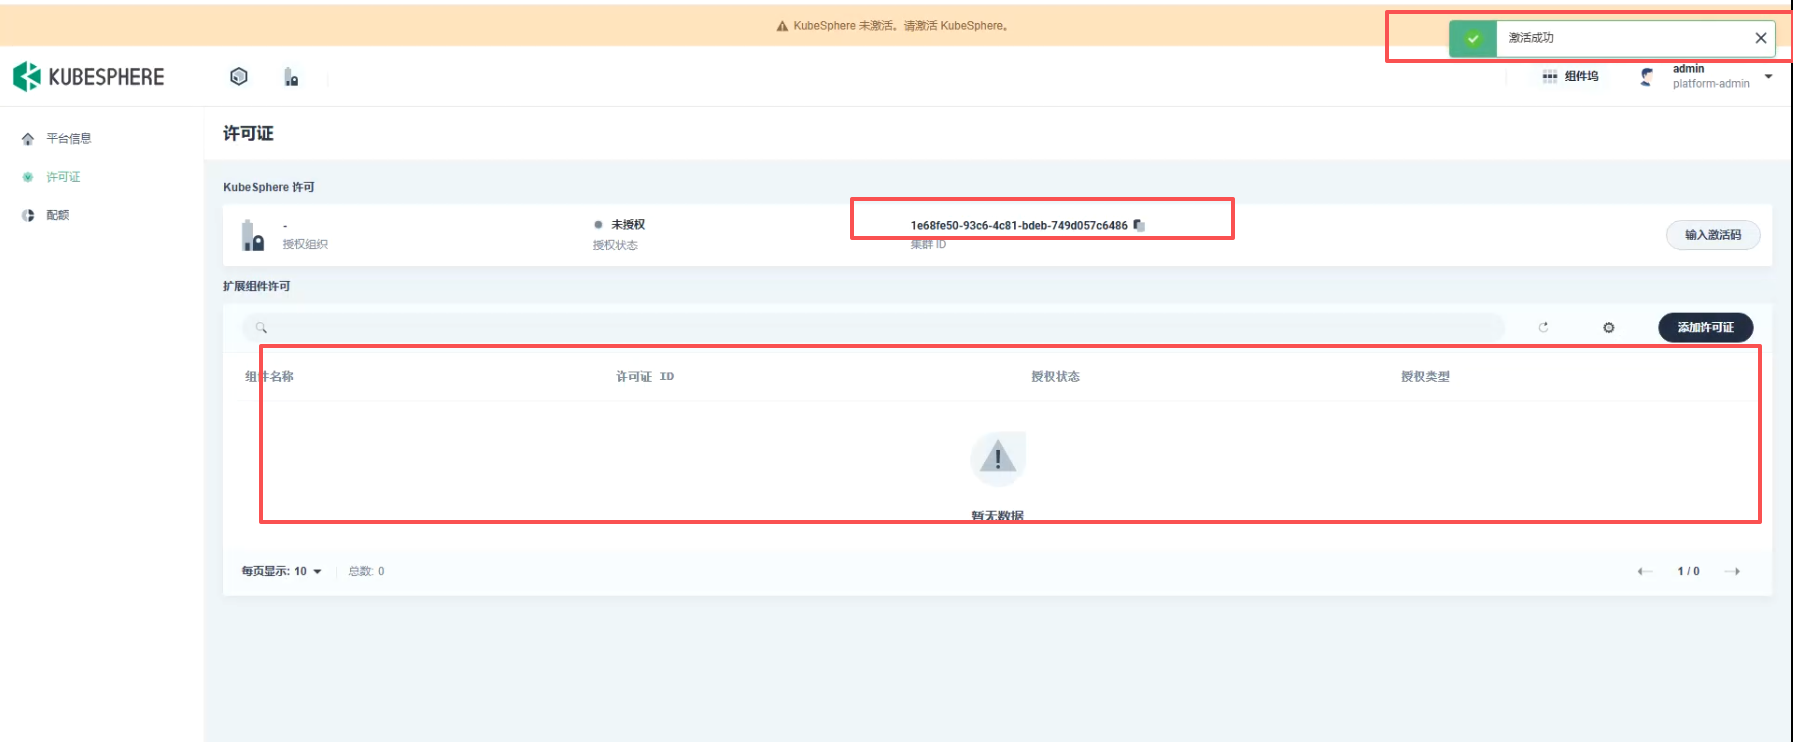
Task: Go to the next page arrow
Action: coord(1733,571)
